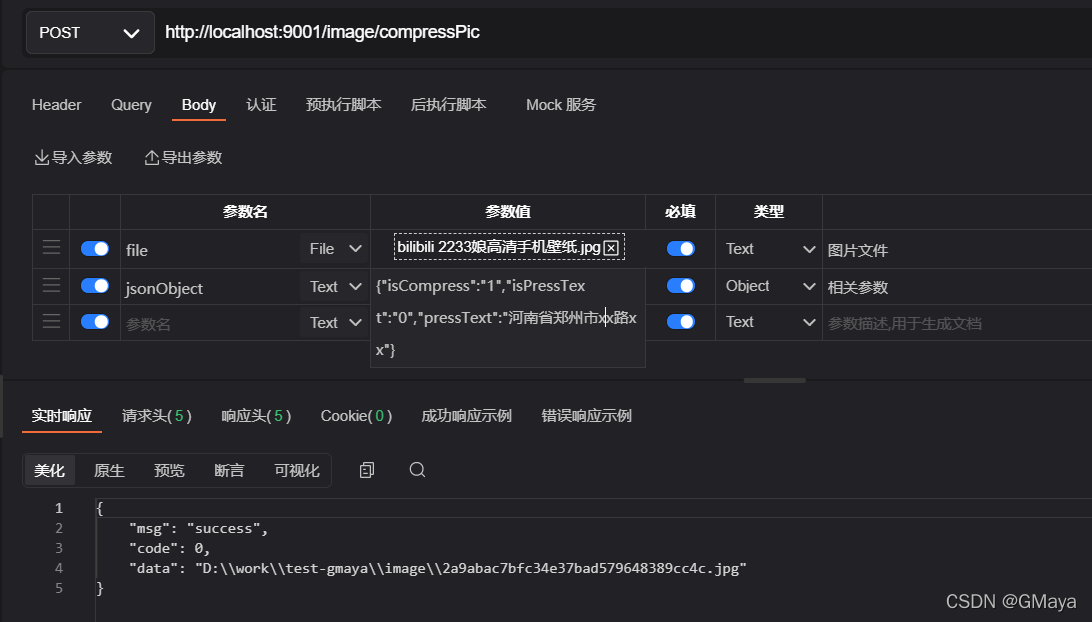Select the Body tab

coord(198,104)
